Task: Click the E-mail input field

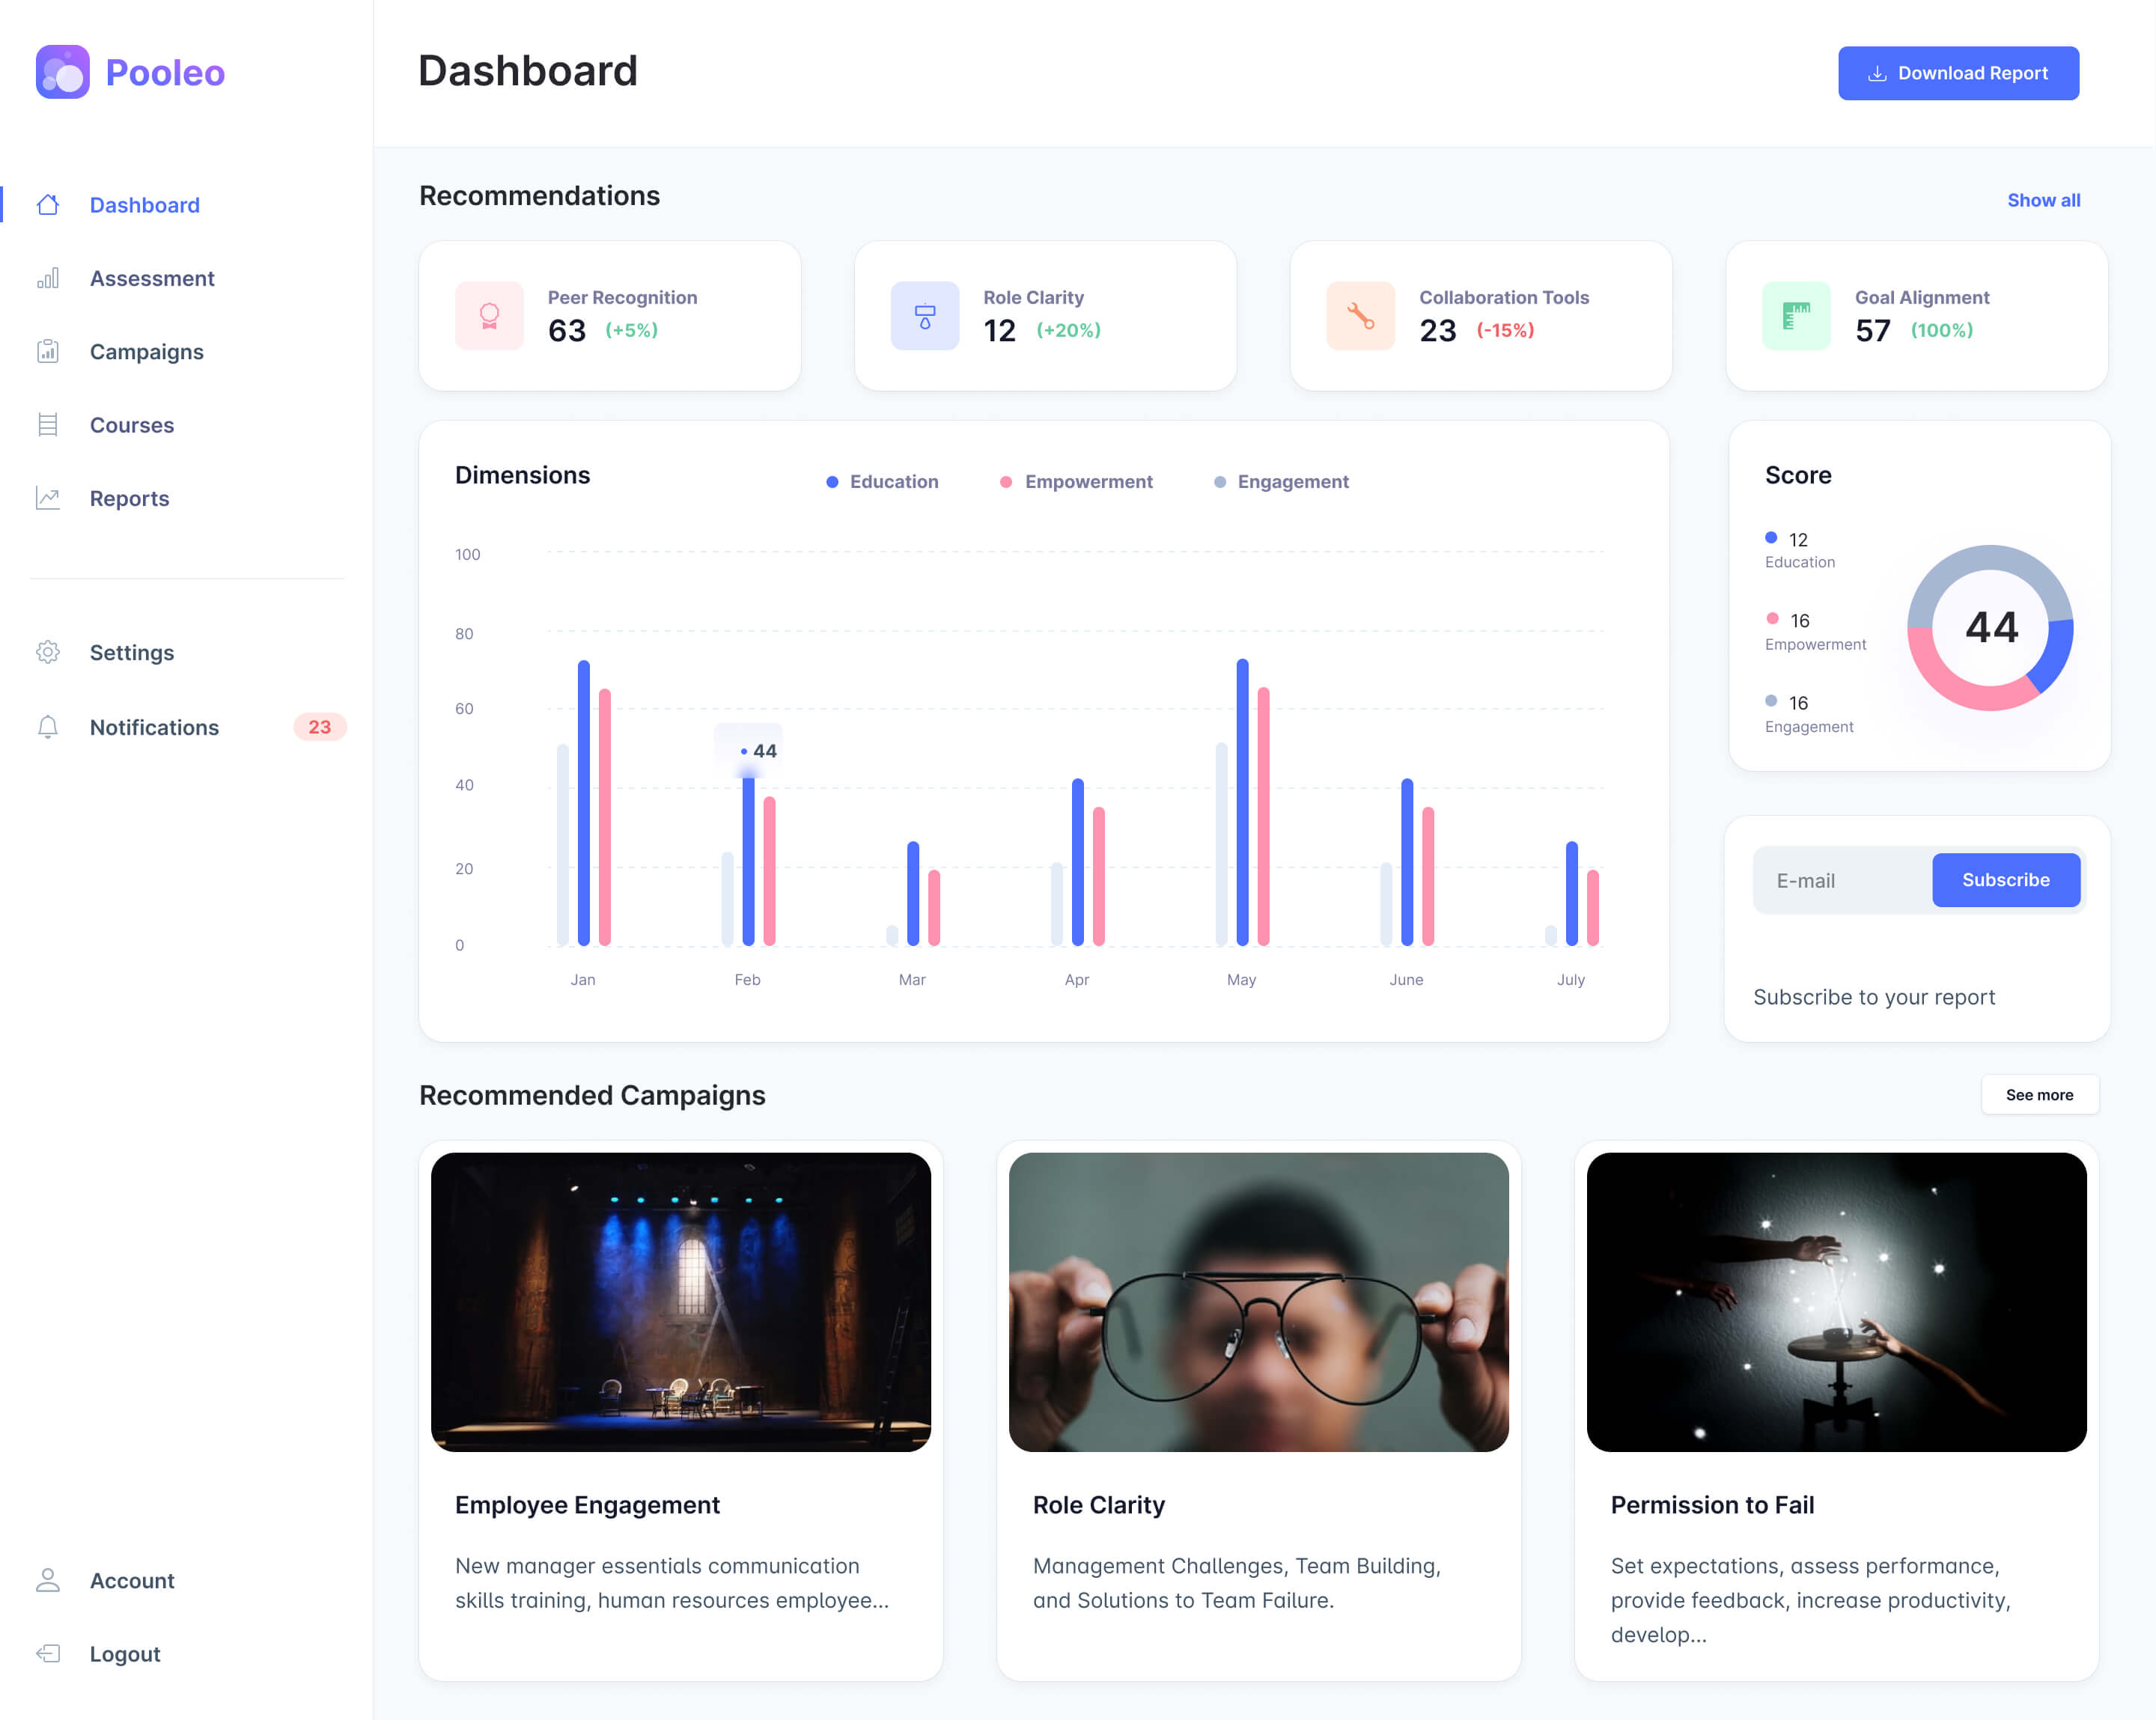Action: tap(1843, 881)
